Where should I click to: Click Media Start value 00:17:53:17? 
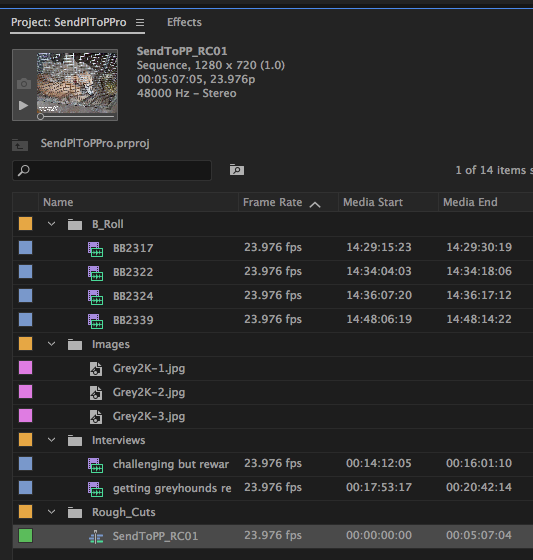click(379, 487)
